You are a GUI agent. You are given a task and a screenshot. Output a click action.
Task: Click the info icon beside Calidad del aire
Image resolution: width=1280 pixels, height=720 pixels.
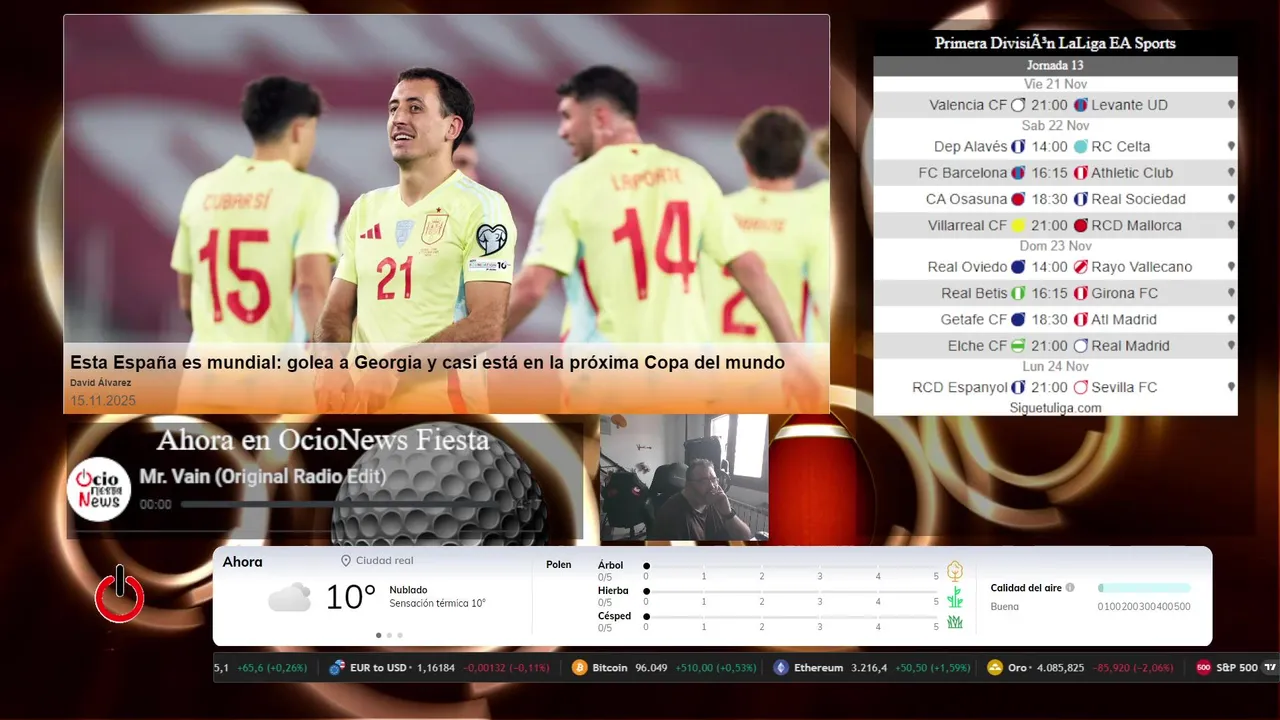tap(1070, 588)
